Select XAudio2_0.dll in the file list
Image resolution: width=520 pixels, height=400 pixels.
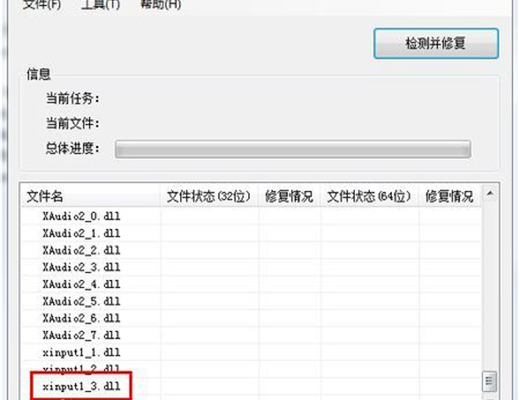pos(81,216)
